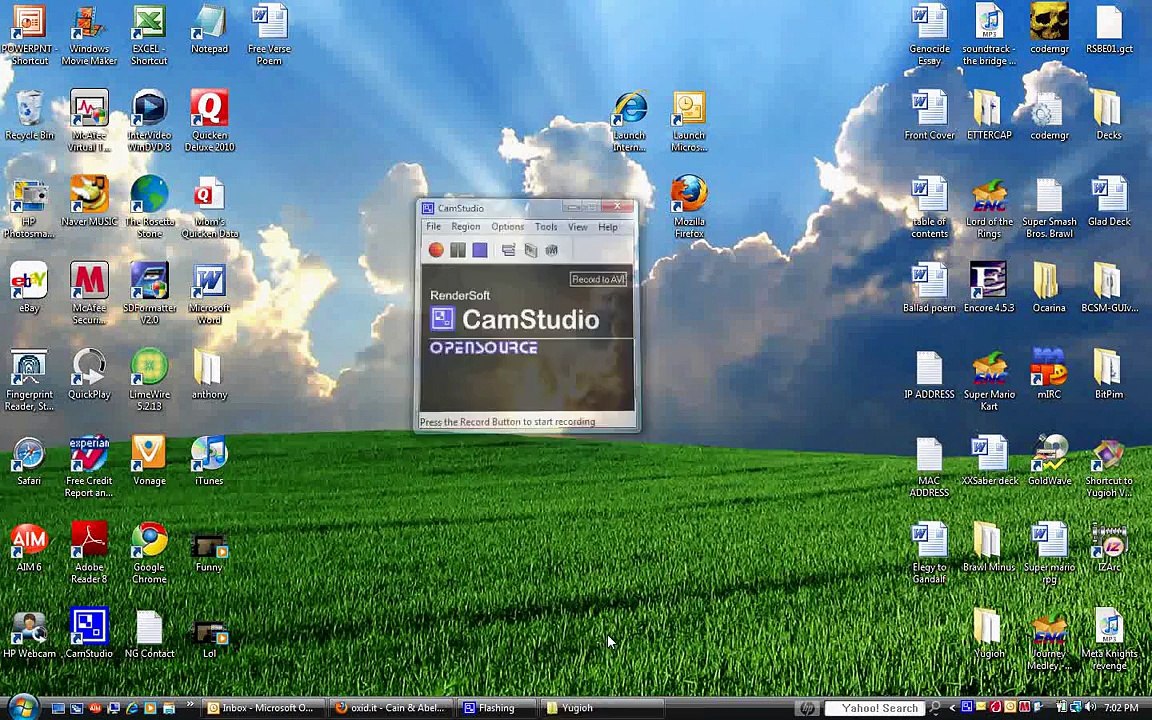Screen dimensions: 1152x720
Task: Select the Genocide Essay document
Action: (929, 36)
